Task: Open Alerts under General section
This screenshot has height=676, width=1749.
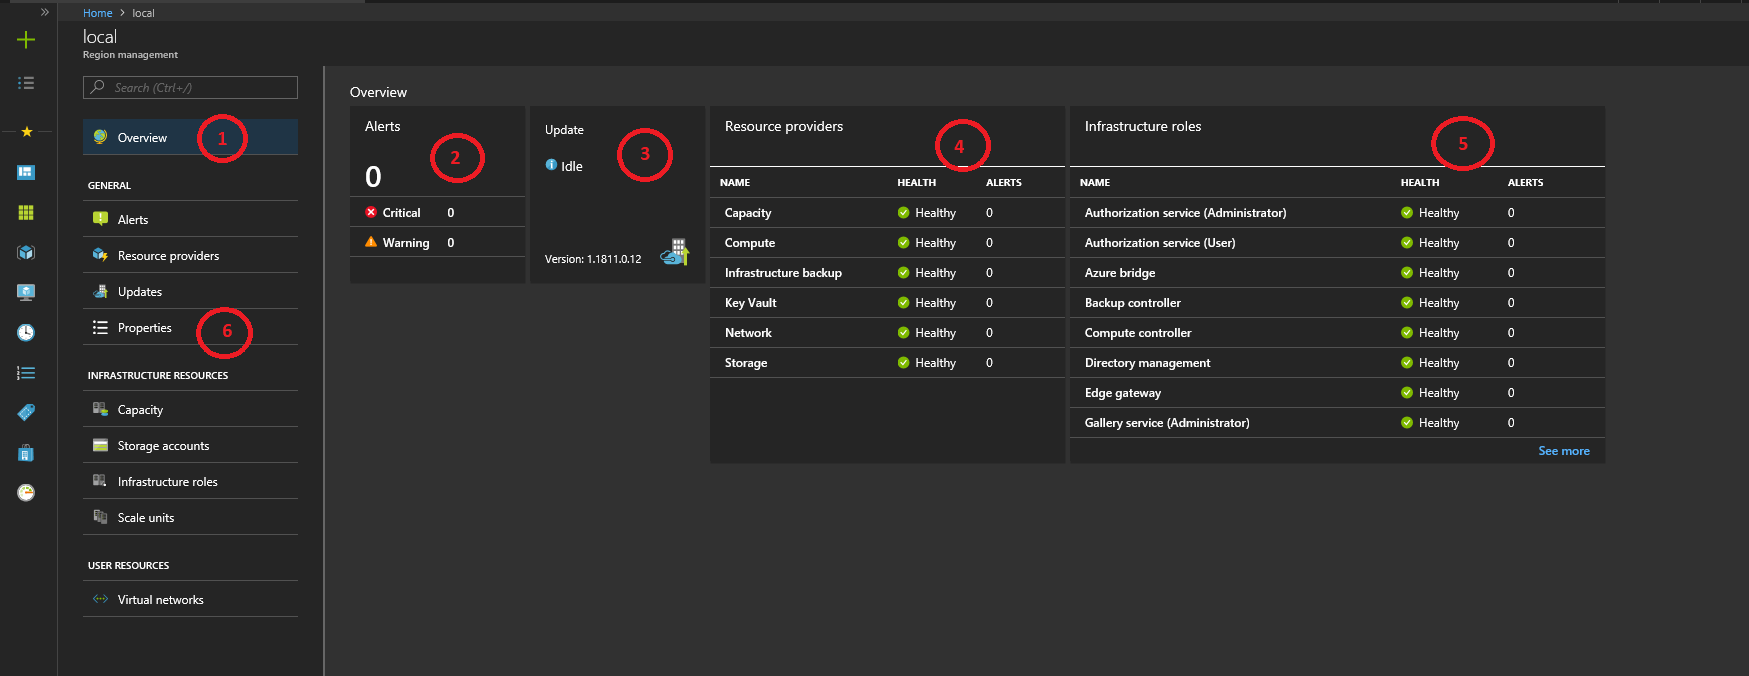Action: point(133,220)
